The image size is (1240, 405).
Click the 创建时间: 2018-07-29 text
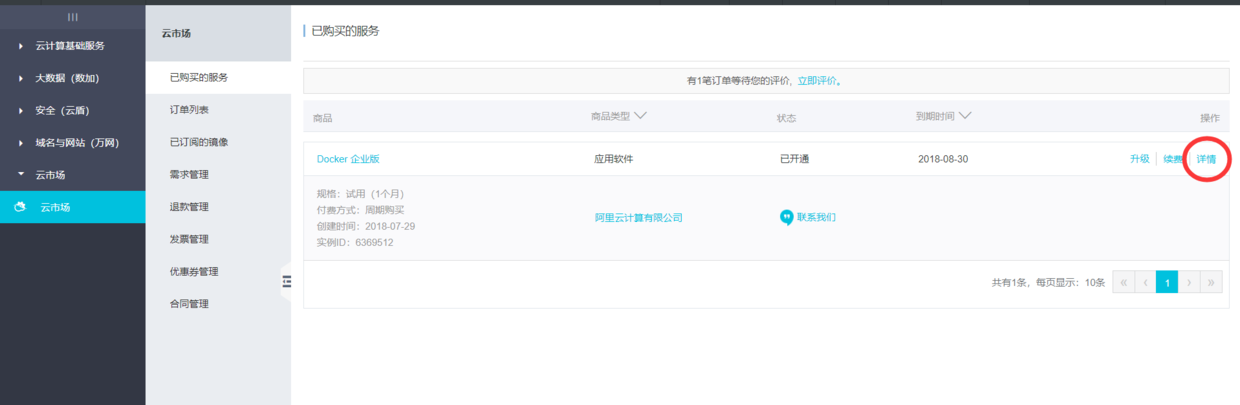coord(365,226)
